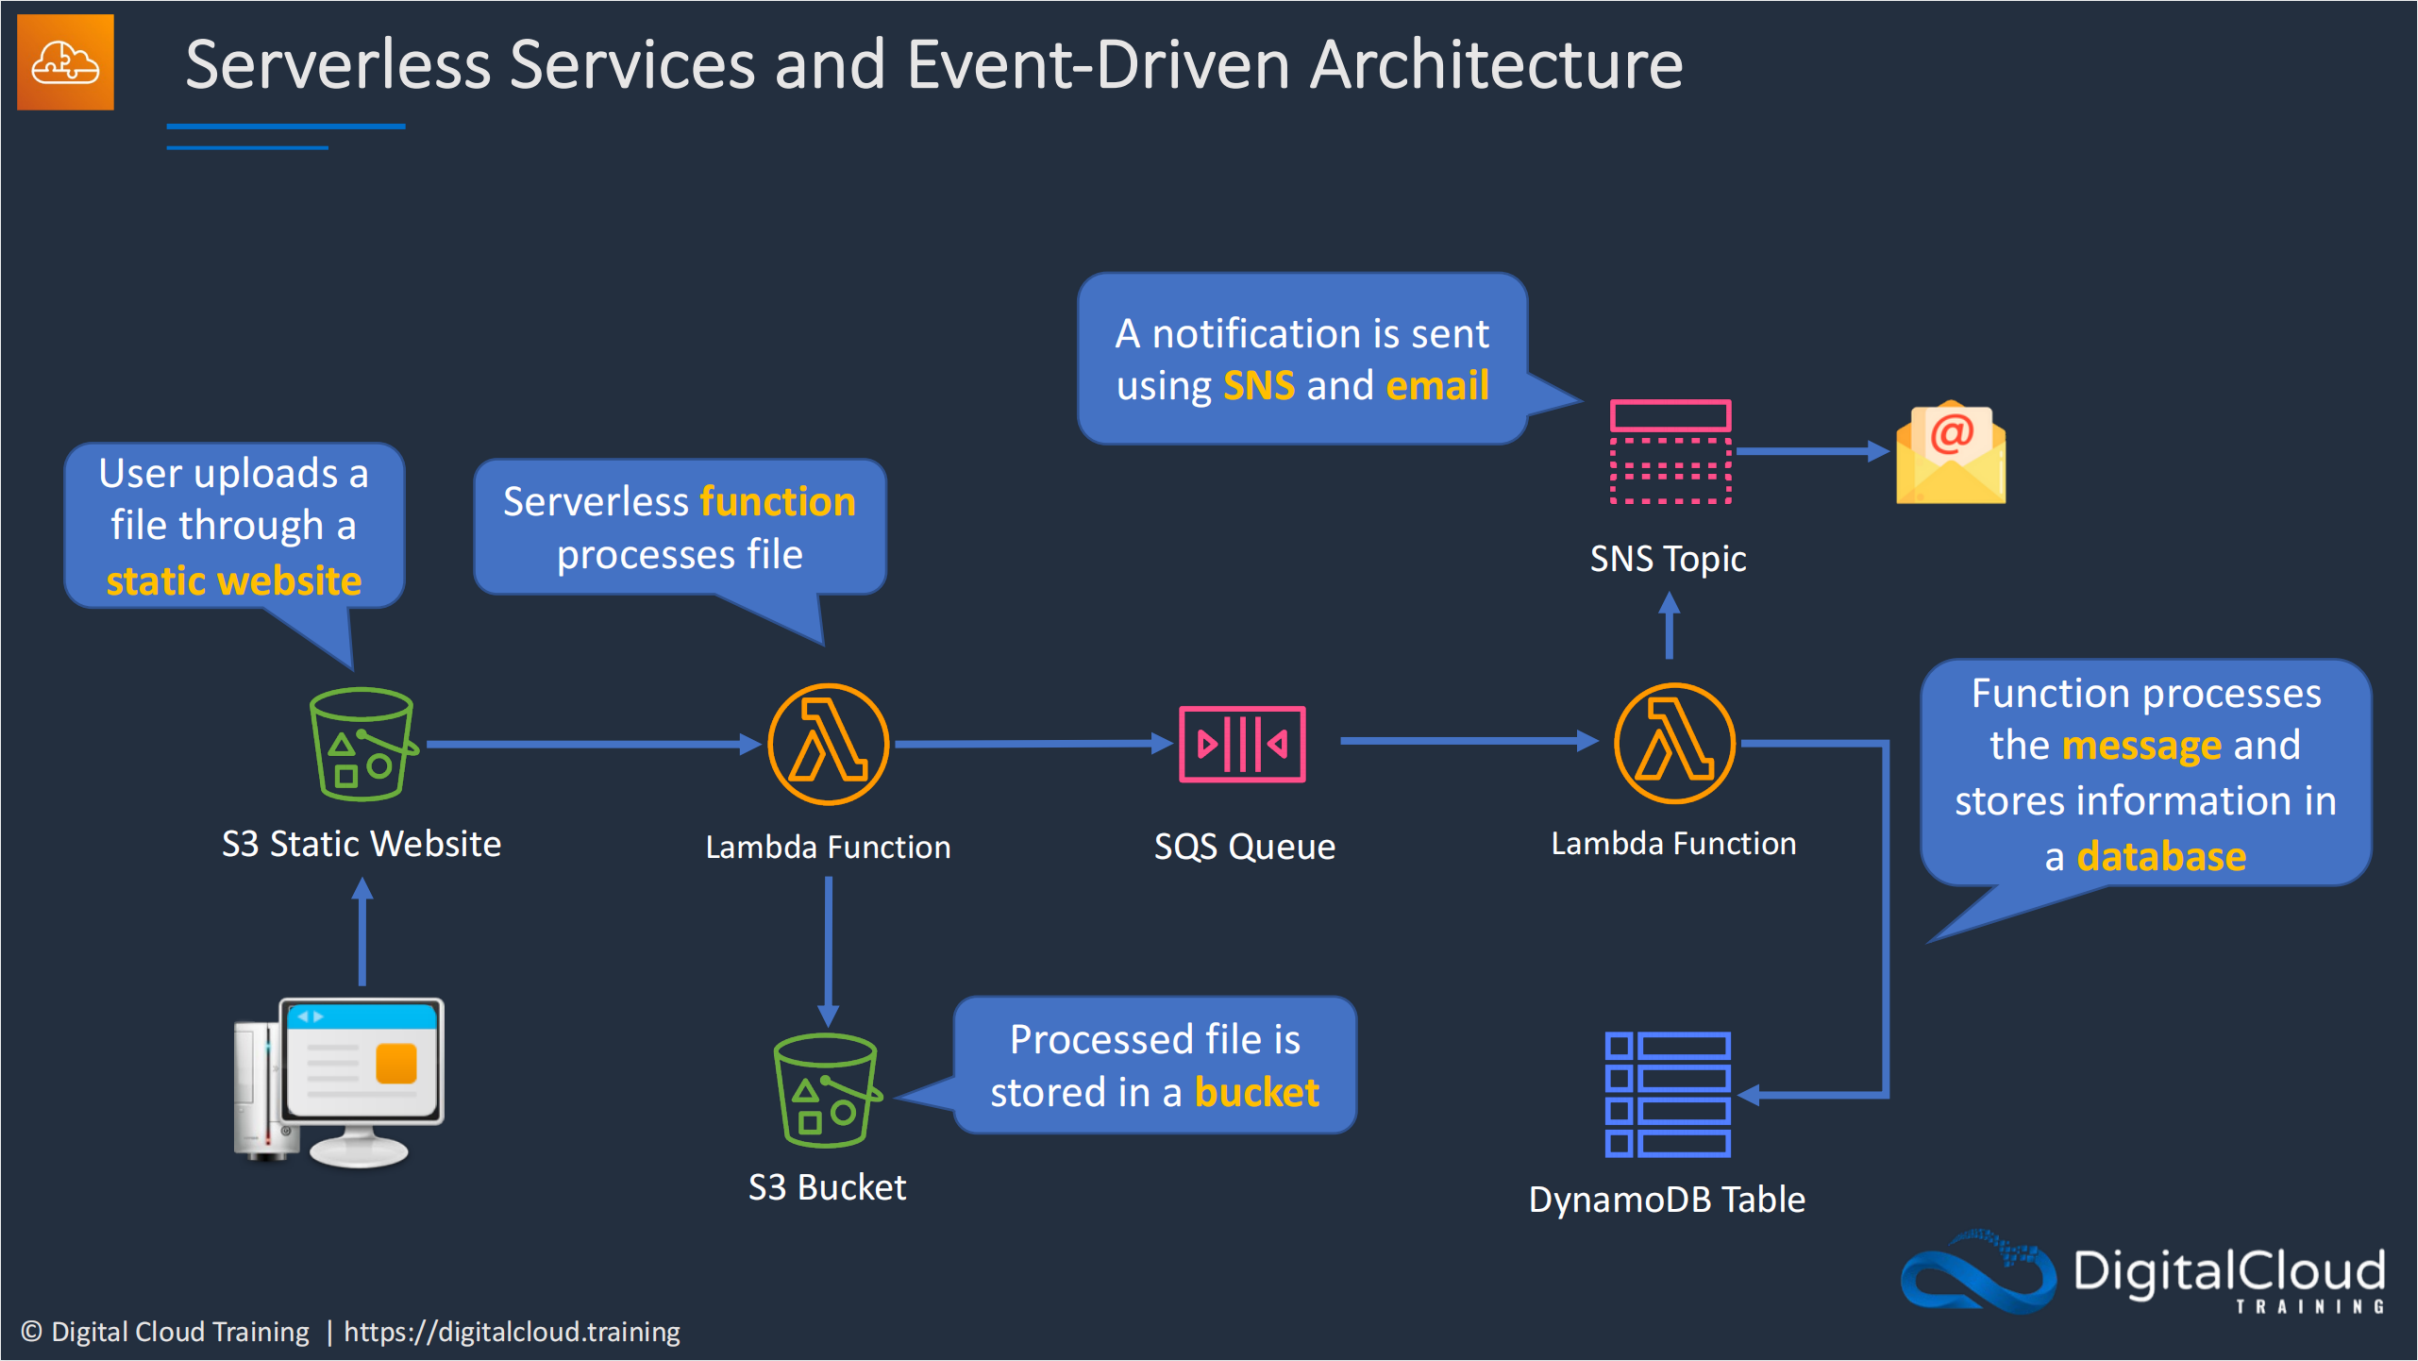Click the desktop computer icon

coord(339,1083)
